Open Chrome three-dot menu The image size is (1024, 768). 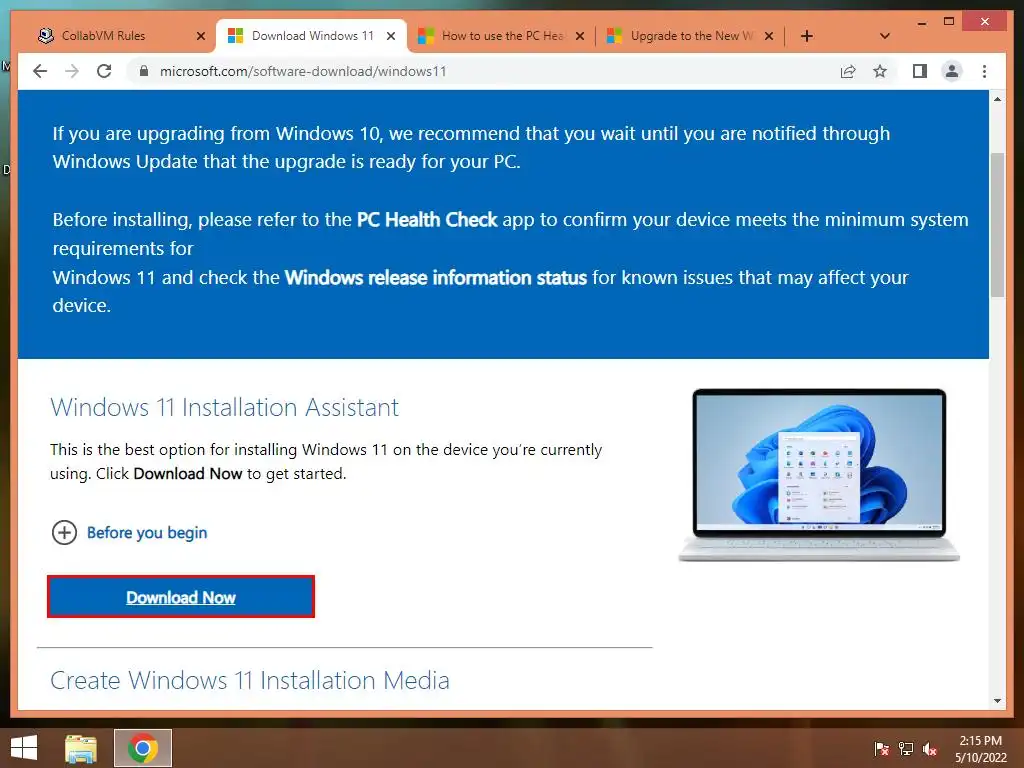(984, 71)
